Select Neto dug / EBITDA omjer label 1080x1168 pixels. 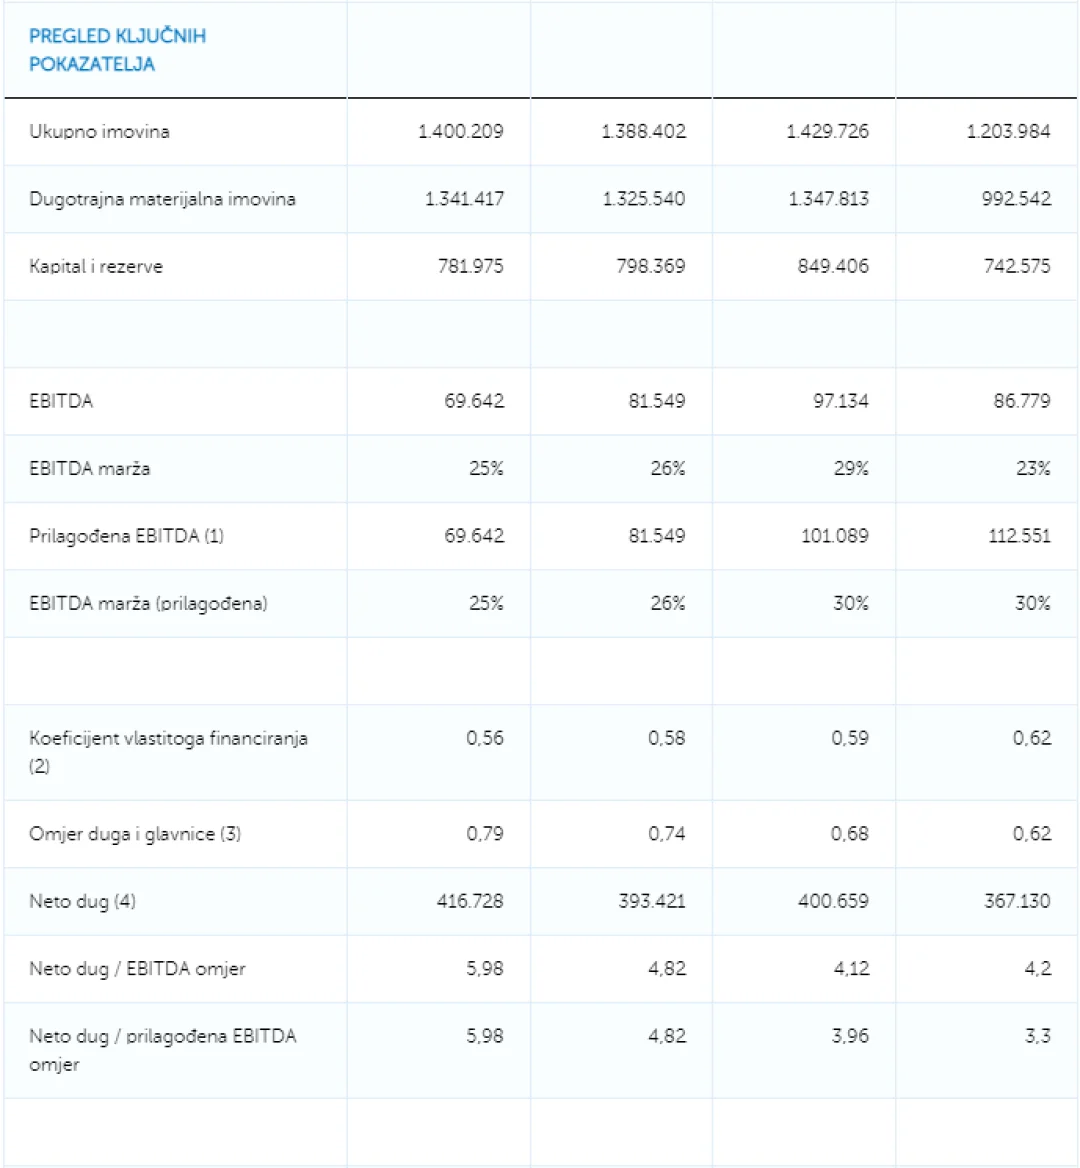tap(137, 969)
